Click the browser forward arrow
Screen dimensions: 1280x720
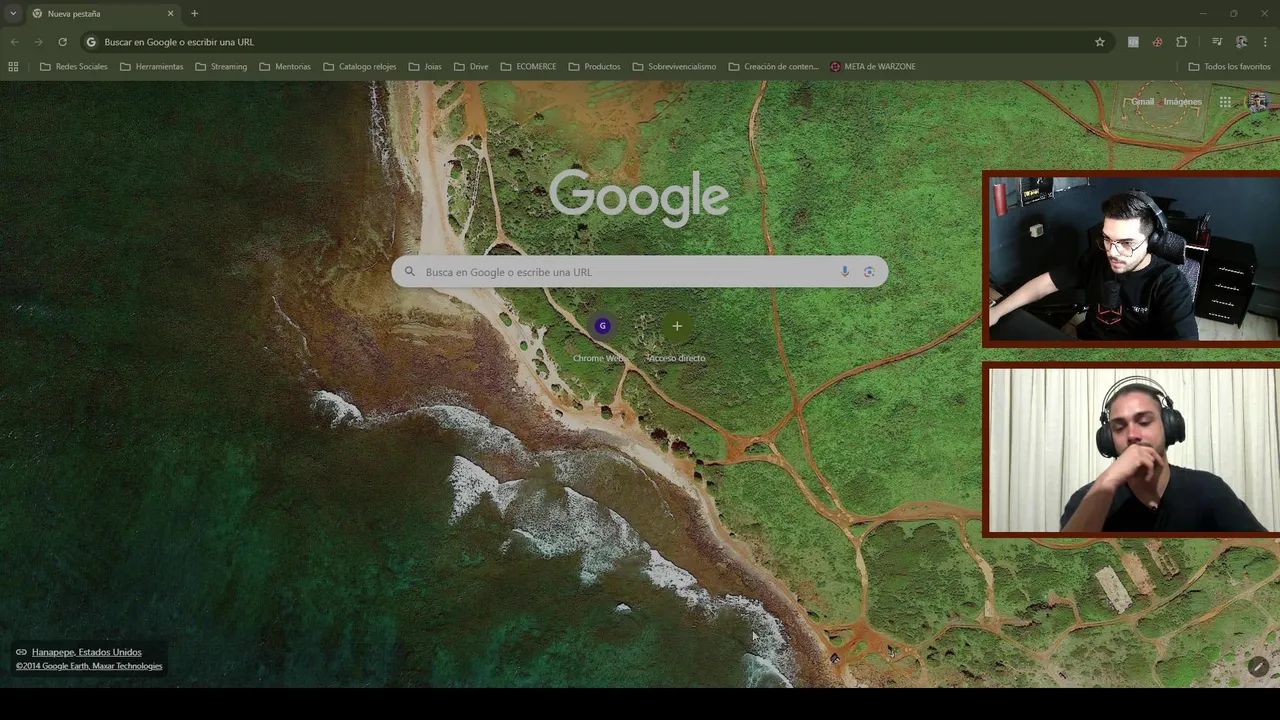click(38, 42)
